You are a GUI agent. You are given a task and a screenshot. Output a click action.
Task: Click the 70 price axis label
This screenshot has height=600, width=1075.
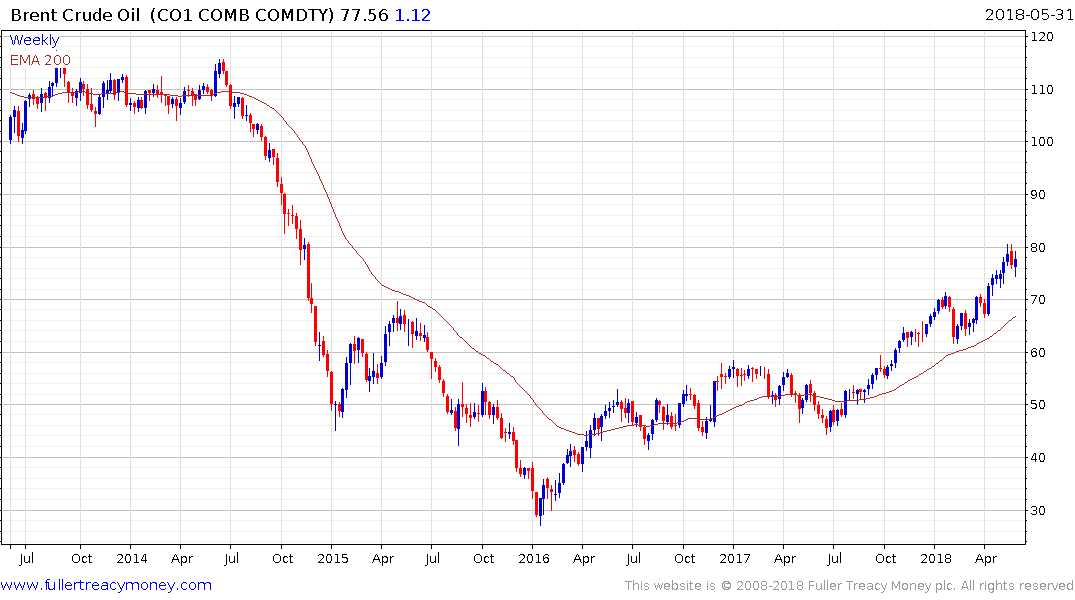[x=1038, y=300]
